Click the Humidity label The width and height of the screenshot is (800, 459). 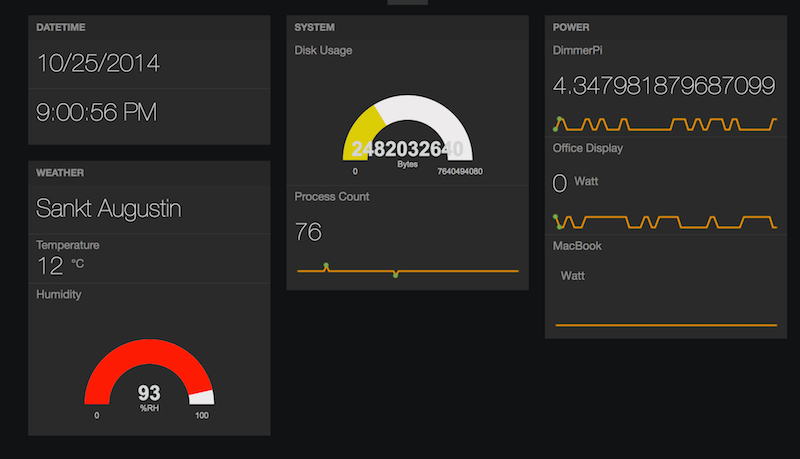click(x=59, y=294)
